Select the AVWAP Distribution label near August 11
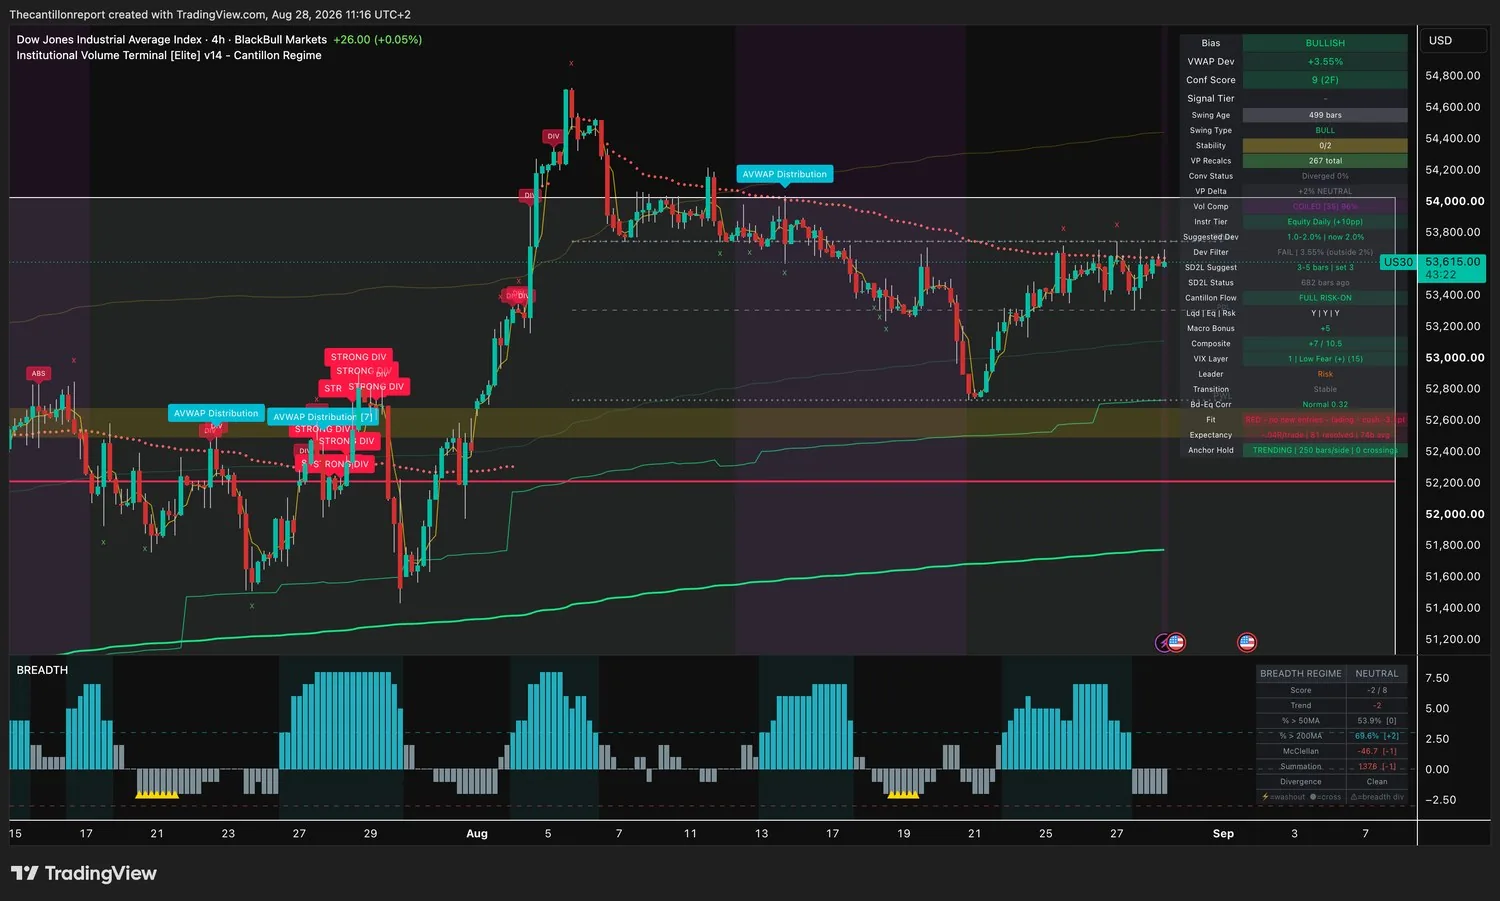The image size is (1500, 901). click(785, 174)
